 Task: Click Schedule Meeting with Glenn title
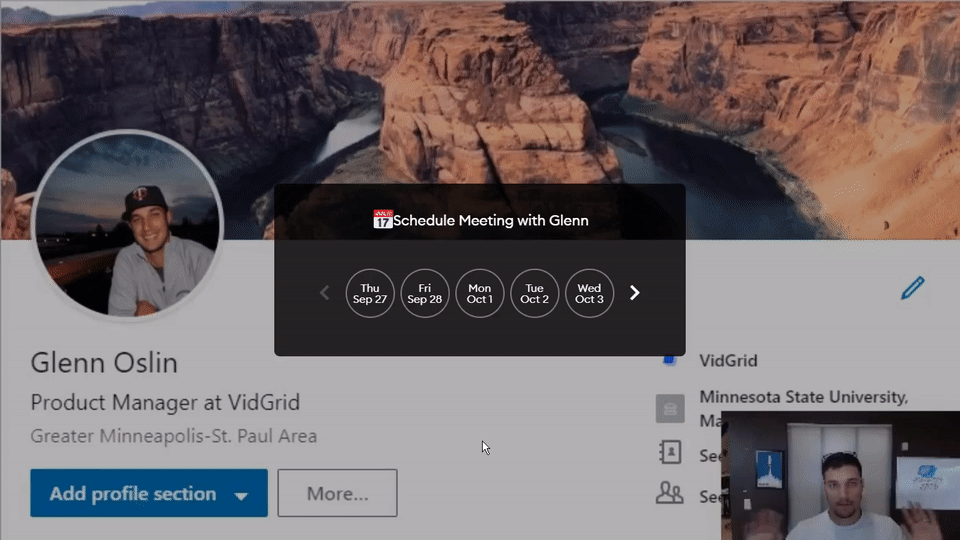490,220
